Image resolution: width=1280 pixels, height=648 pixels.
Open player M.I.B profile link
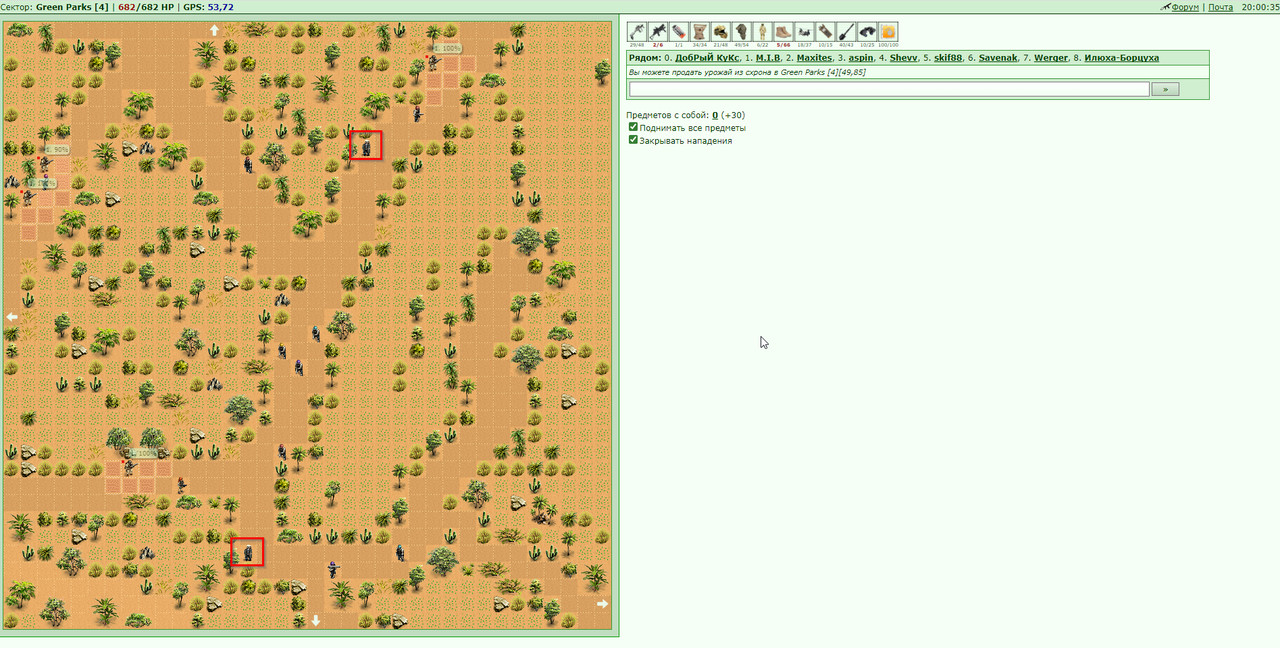tap(768, 58)
